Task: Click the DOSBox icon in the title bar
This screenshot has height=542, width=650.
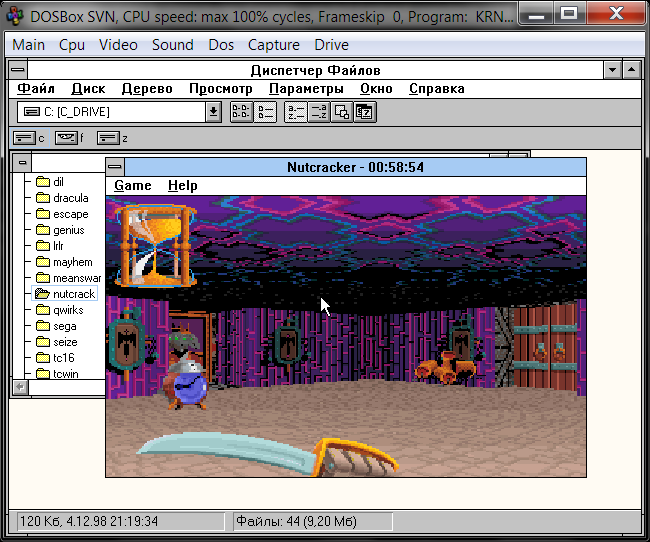Action: point(15,16)
